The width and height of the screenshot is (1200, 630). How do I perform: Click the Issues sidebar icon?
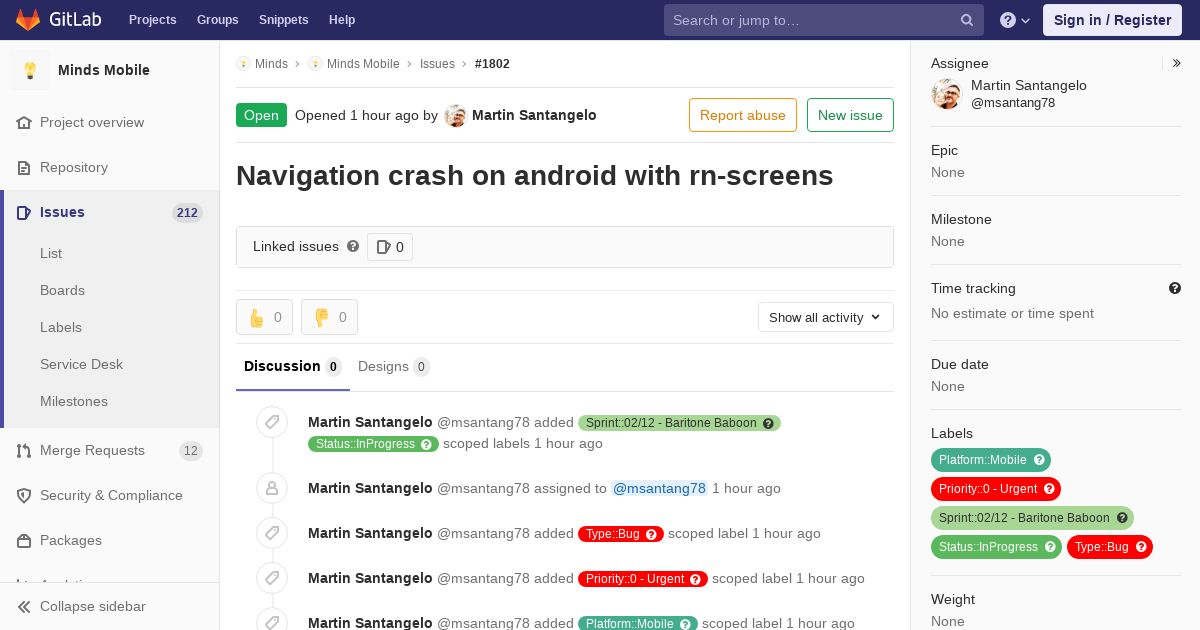pyautogui.click(x=24, y=212)
